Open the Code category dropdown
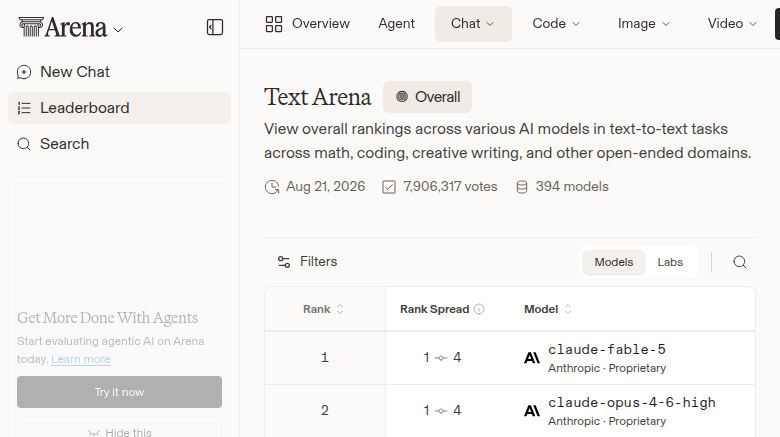The width and height of the screenshot is (780, 437). (556, 24)
